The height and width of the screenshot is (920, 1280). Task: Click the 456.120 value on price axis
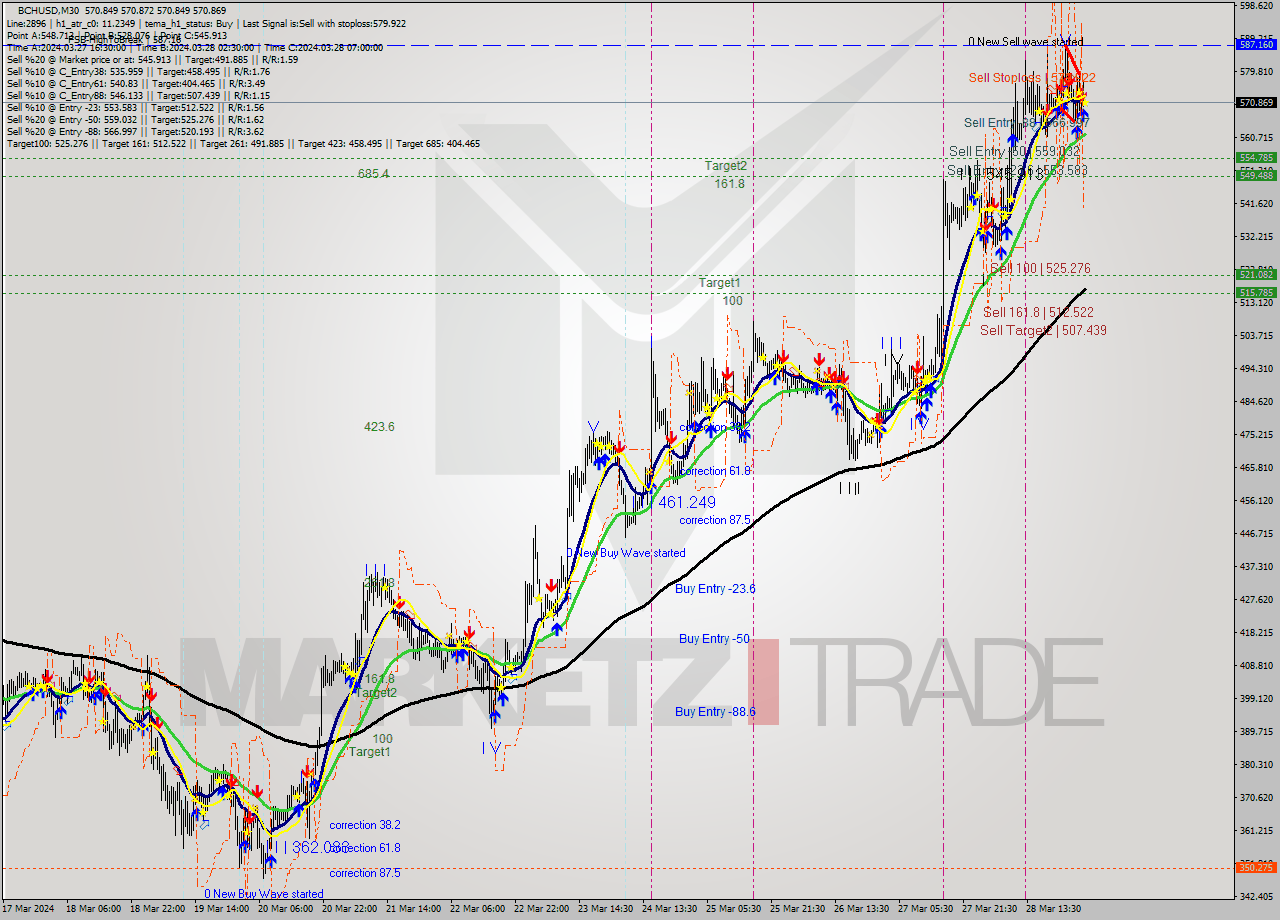tap(1256, 501)
